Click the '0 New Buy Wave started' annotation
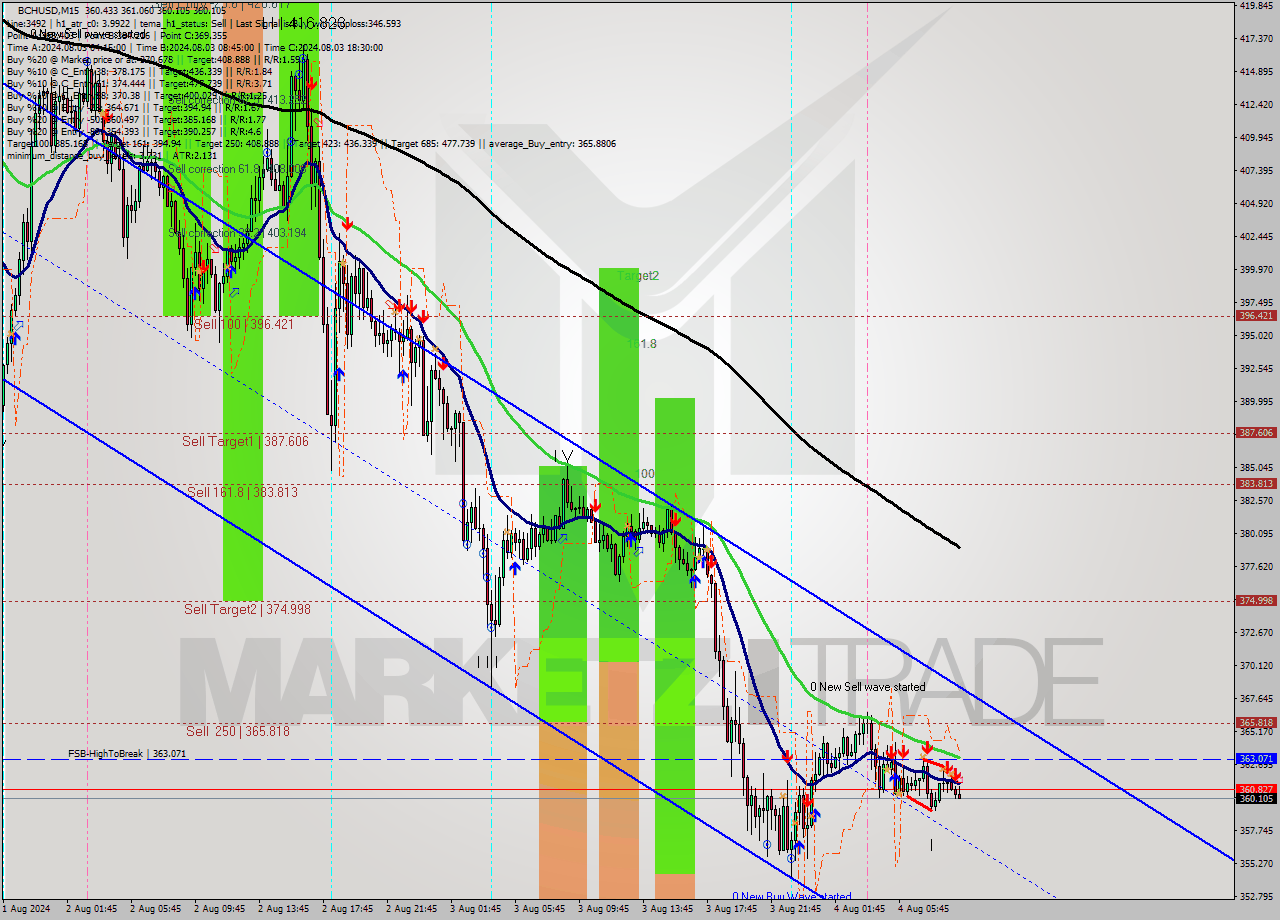Viewport: 1280px width, 920px height. (x=791, y=897)
